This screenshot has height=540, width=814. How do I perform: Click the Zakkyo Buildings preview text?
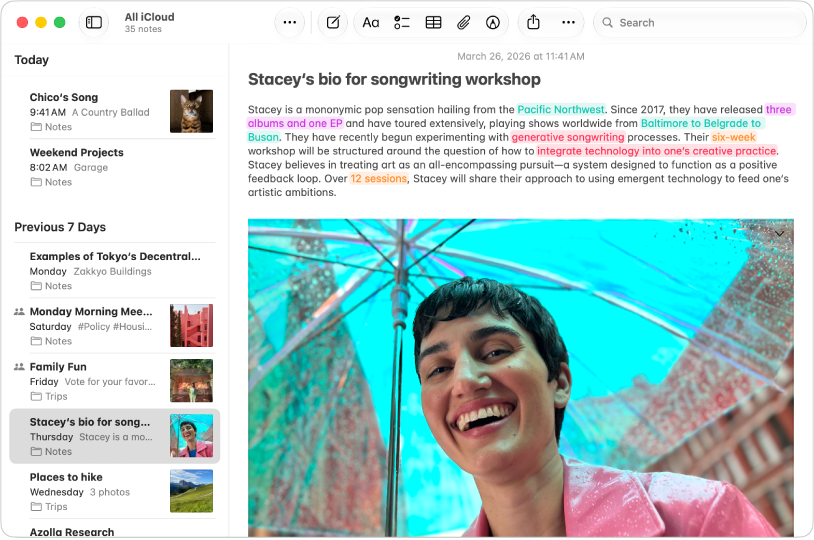(x=113, y=271)
